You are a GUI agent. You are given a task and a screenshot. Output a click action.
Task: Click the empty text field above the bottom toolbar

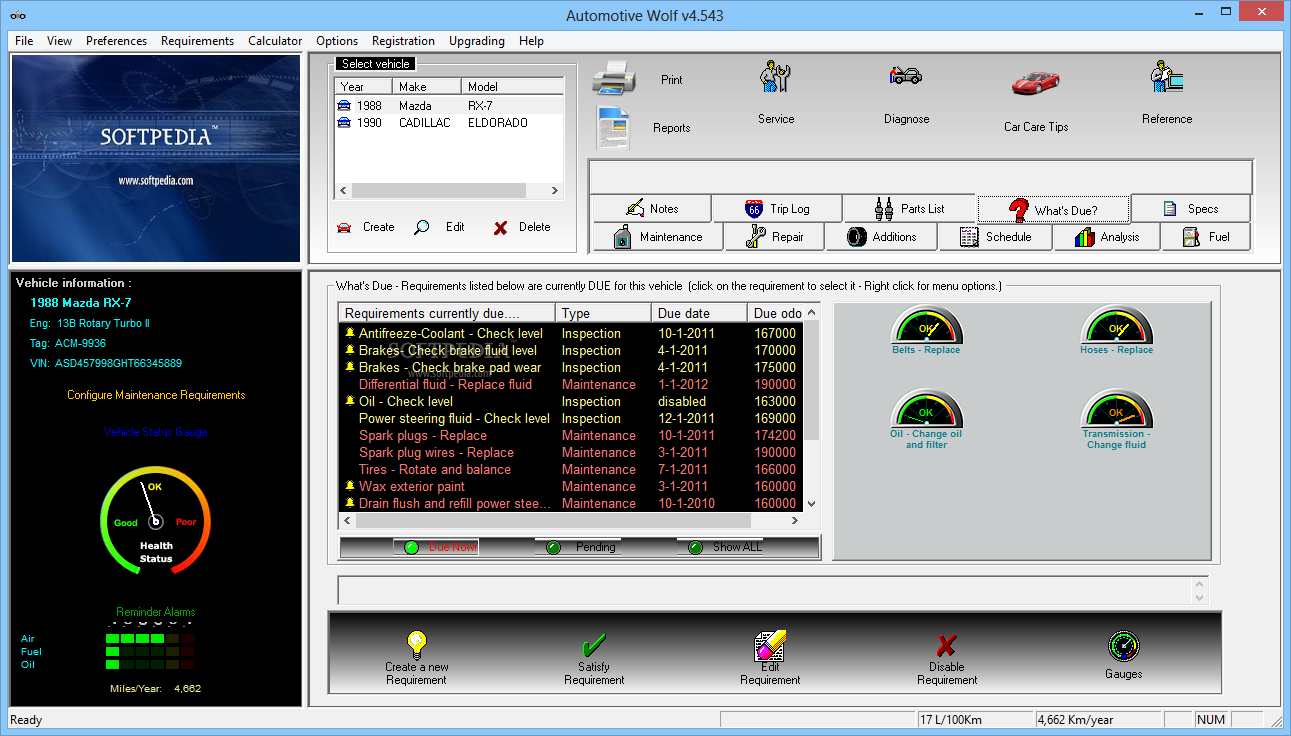[773, 590]
